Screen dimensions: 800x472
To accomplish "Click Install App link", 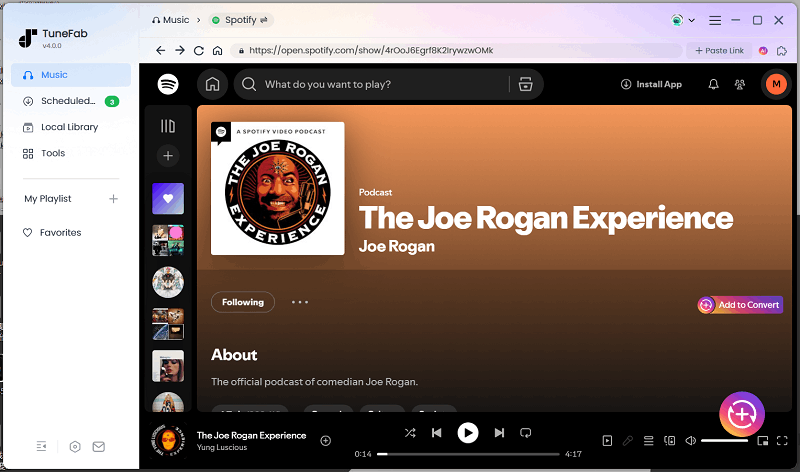I will pyautogui.click(x=651, y=85).
